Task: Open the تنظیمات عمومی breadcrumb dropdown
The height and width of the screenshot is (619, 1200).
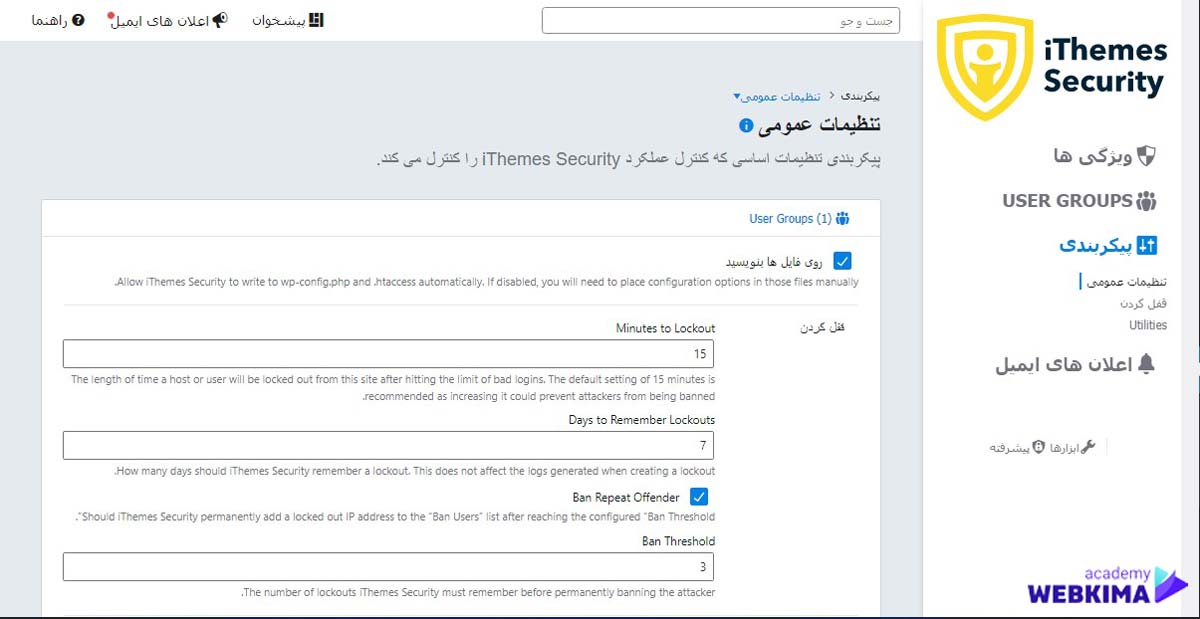Action: 776,96
